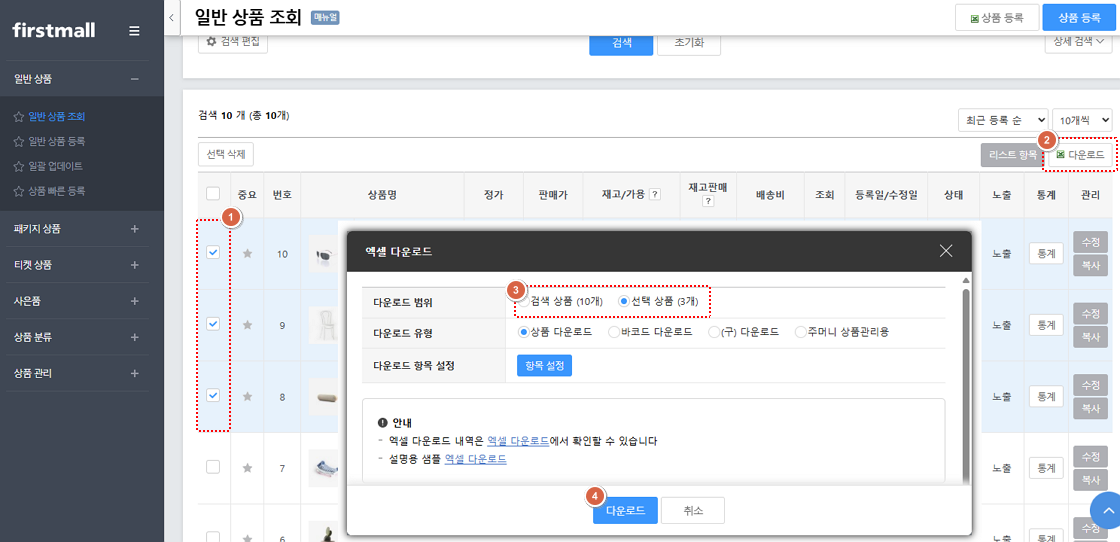Viewport: 1120px width, 542px height.
Task: Expand the 상품 관리 sidebar section
Action: (134, 373)
